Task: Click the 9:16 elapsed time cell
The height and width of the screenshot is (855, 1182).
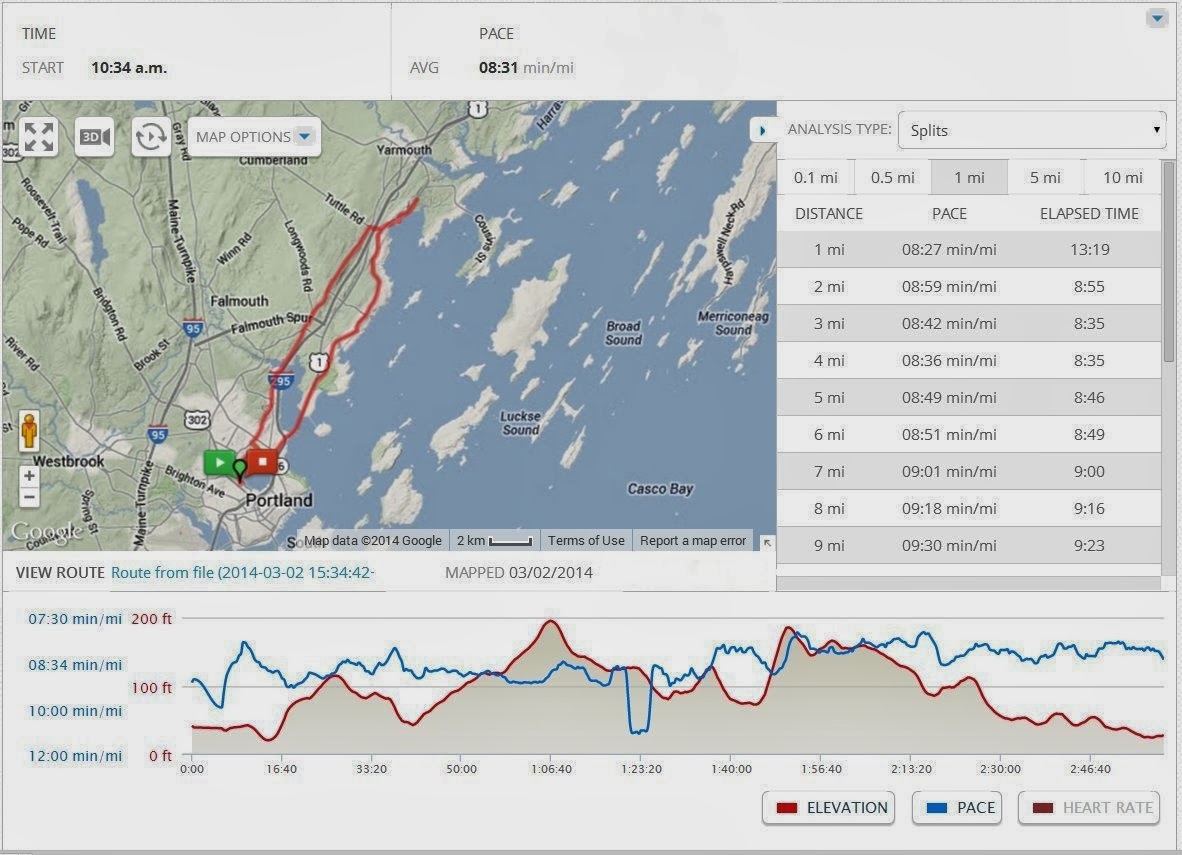Action: [x=1089, y=508]
